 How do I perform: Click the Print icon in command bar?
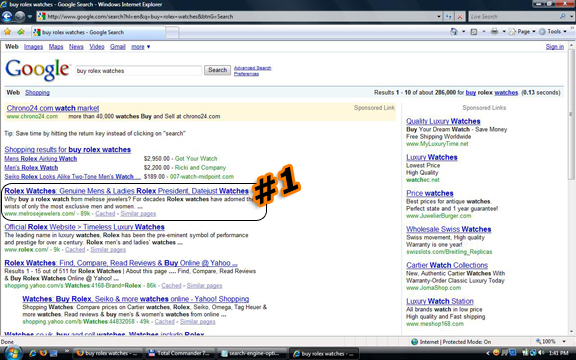(x=494, y=32)
